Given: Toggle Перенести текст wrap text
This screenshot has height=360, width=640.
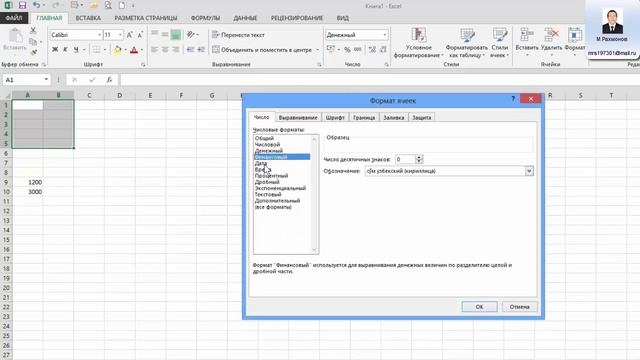Looking at the screenshot, I should 238,35.
